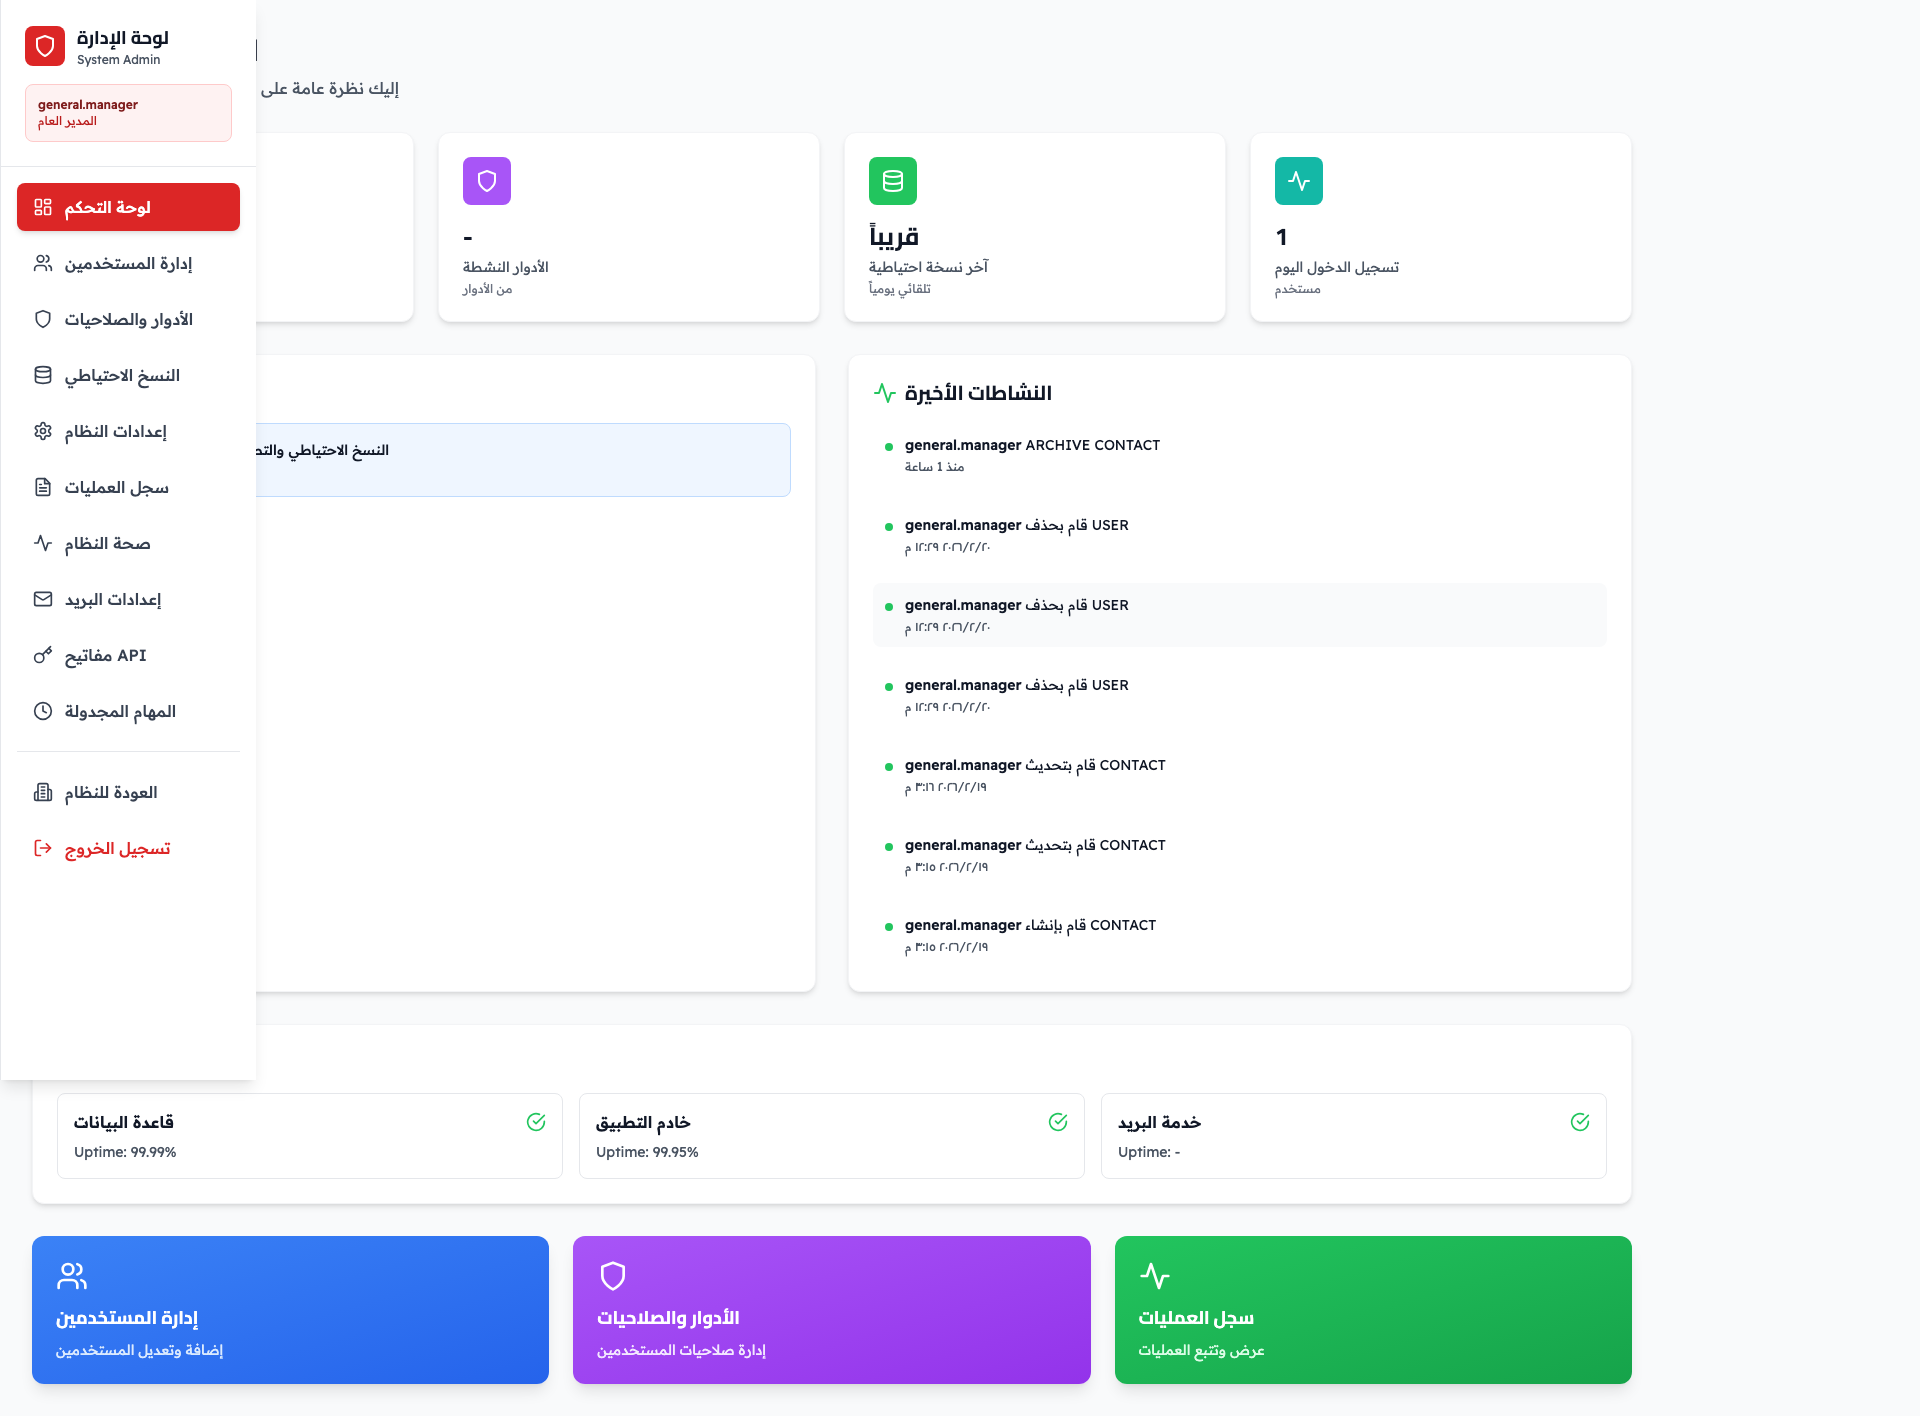Viewport: 1920px width, 1416px height.
Task: Click the green database backup icon
Action: pos(893,181)
